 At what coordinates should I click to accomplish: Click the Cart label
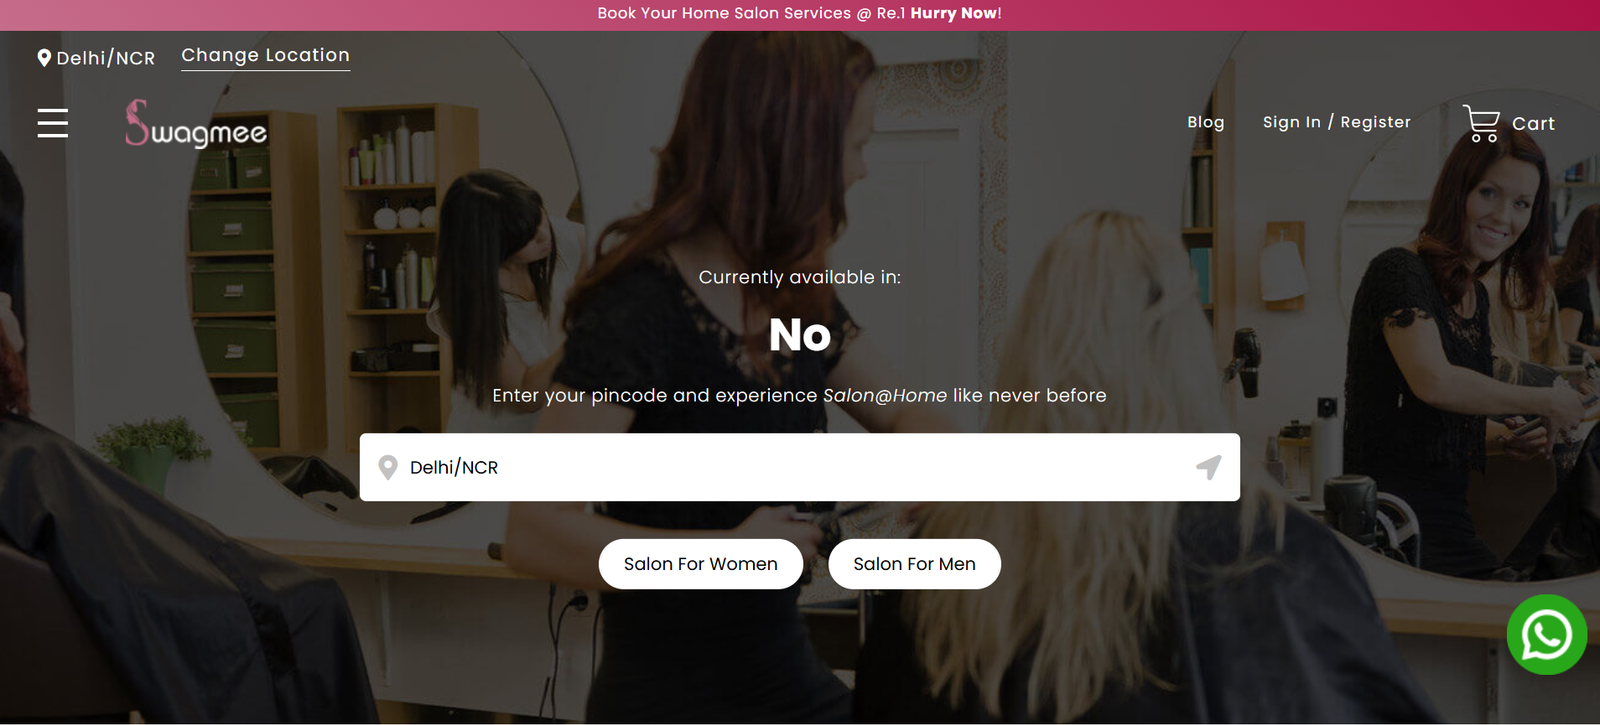point(1533,124)
